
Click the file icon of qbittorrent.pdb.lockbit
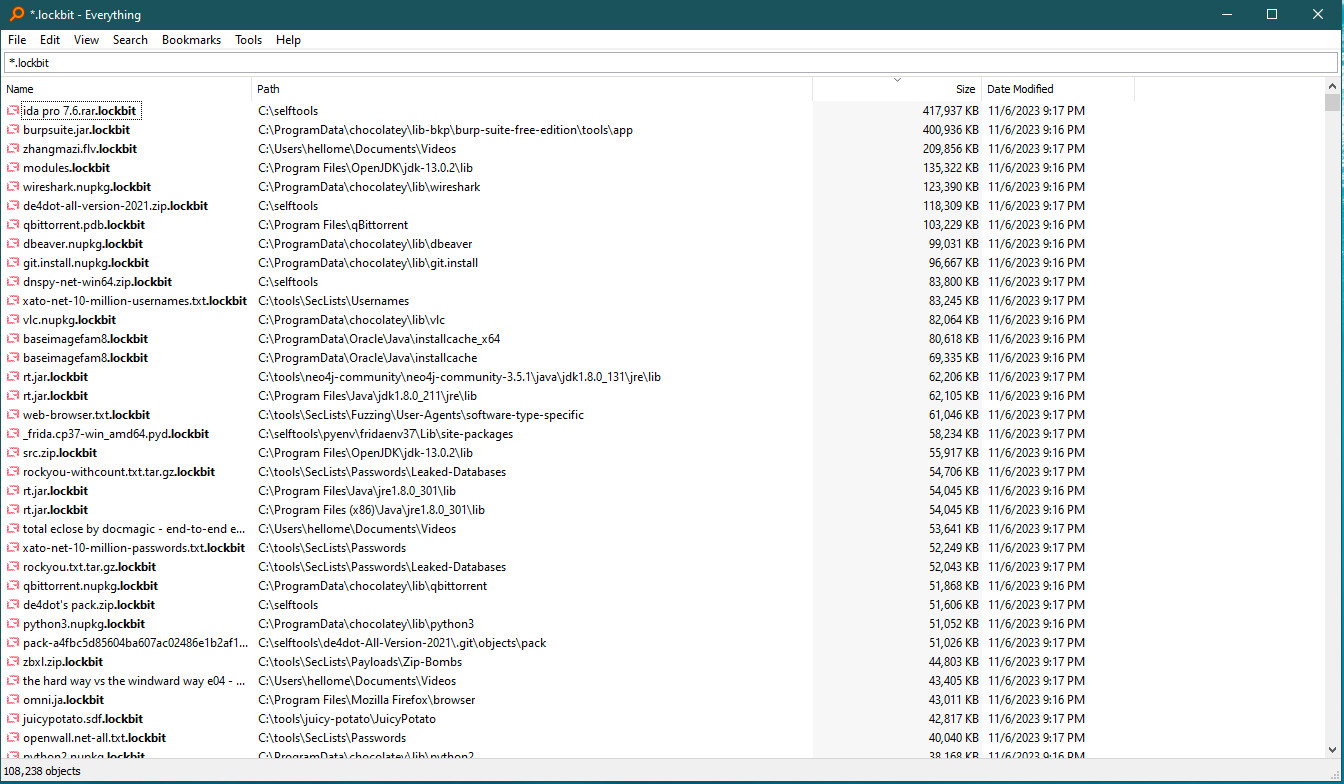click(x=13, y=225)
